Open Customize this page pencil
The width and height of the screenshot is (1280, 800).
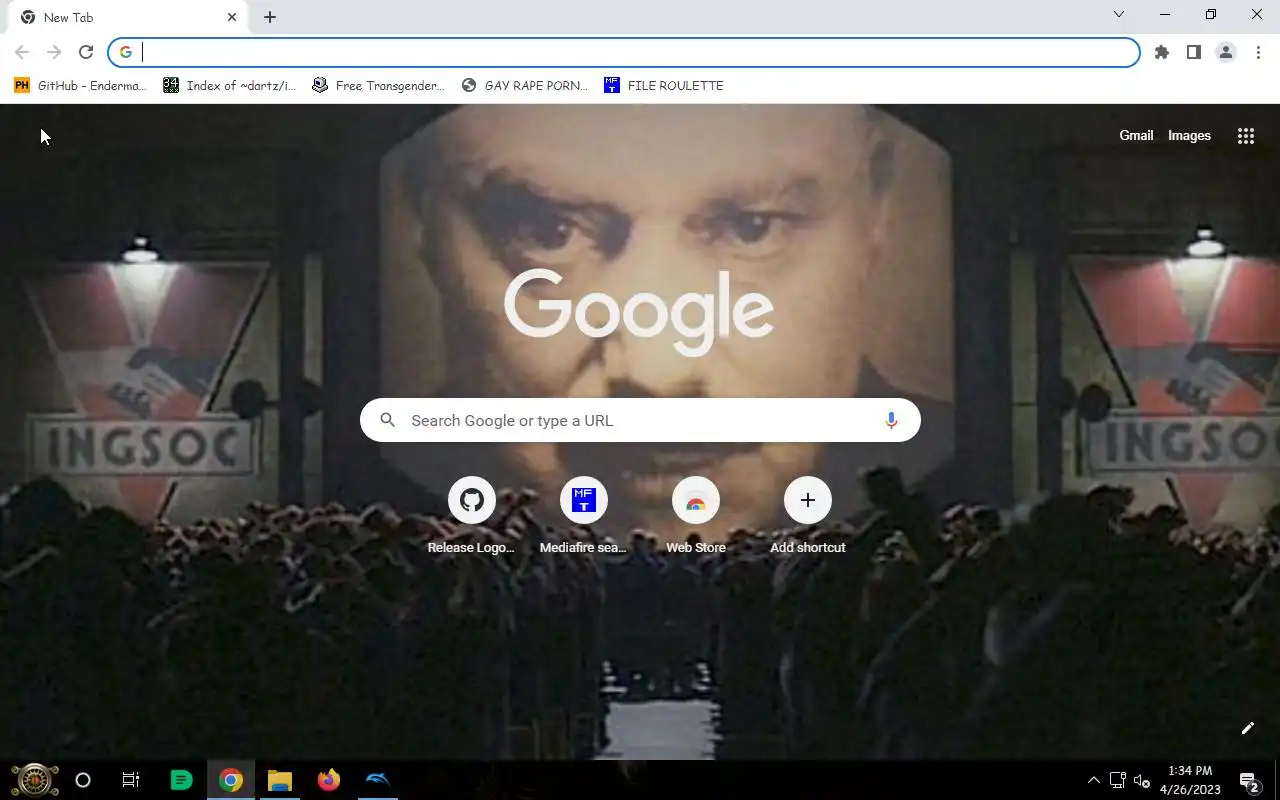1248,728
